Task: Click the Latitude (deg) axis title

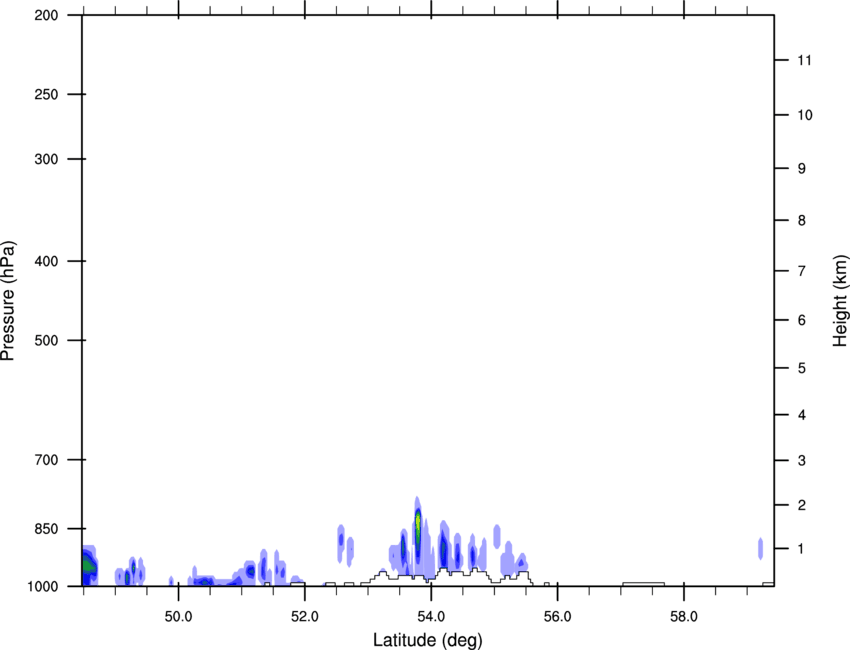Action: 428,640
